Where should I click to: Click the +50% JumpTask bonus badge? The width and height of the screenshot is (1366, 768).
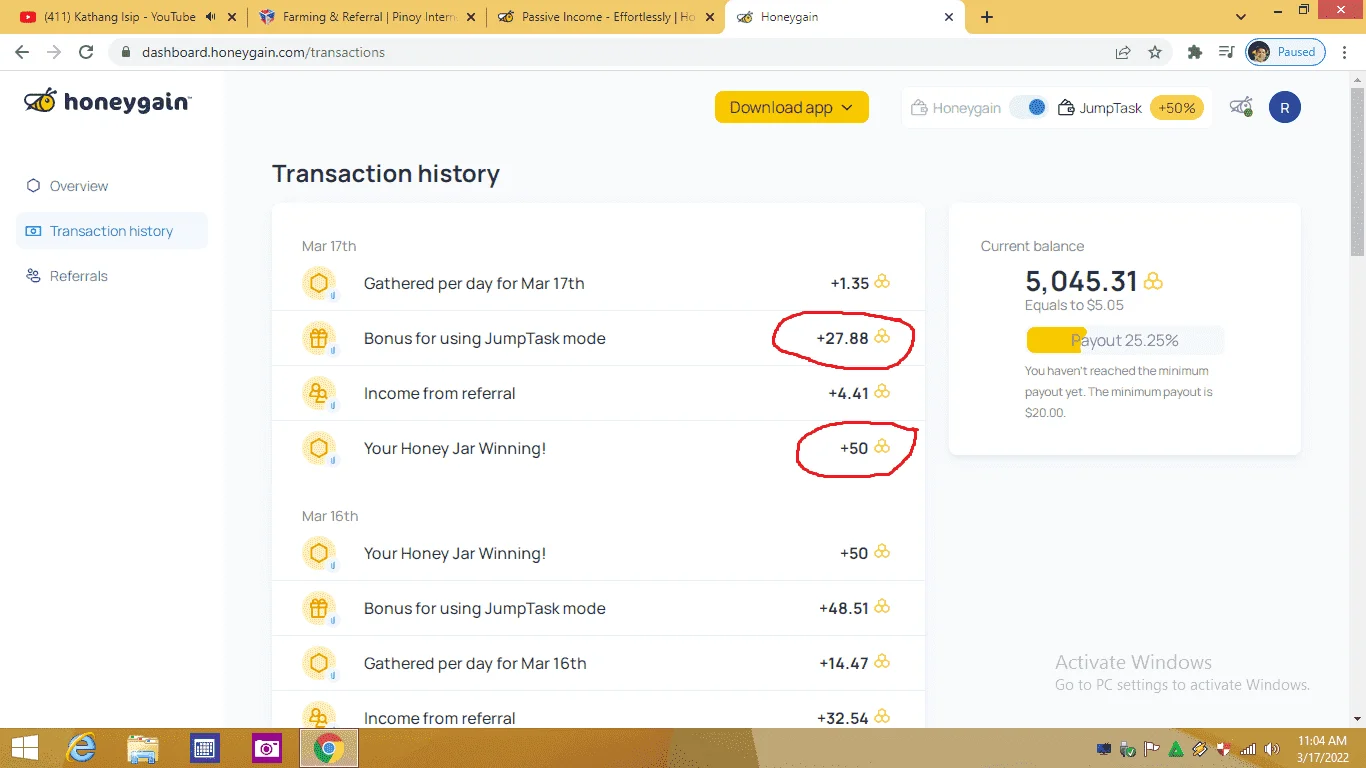1177,108
